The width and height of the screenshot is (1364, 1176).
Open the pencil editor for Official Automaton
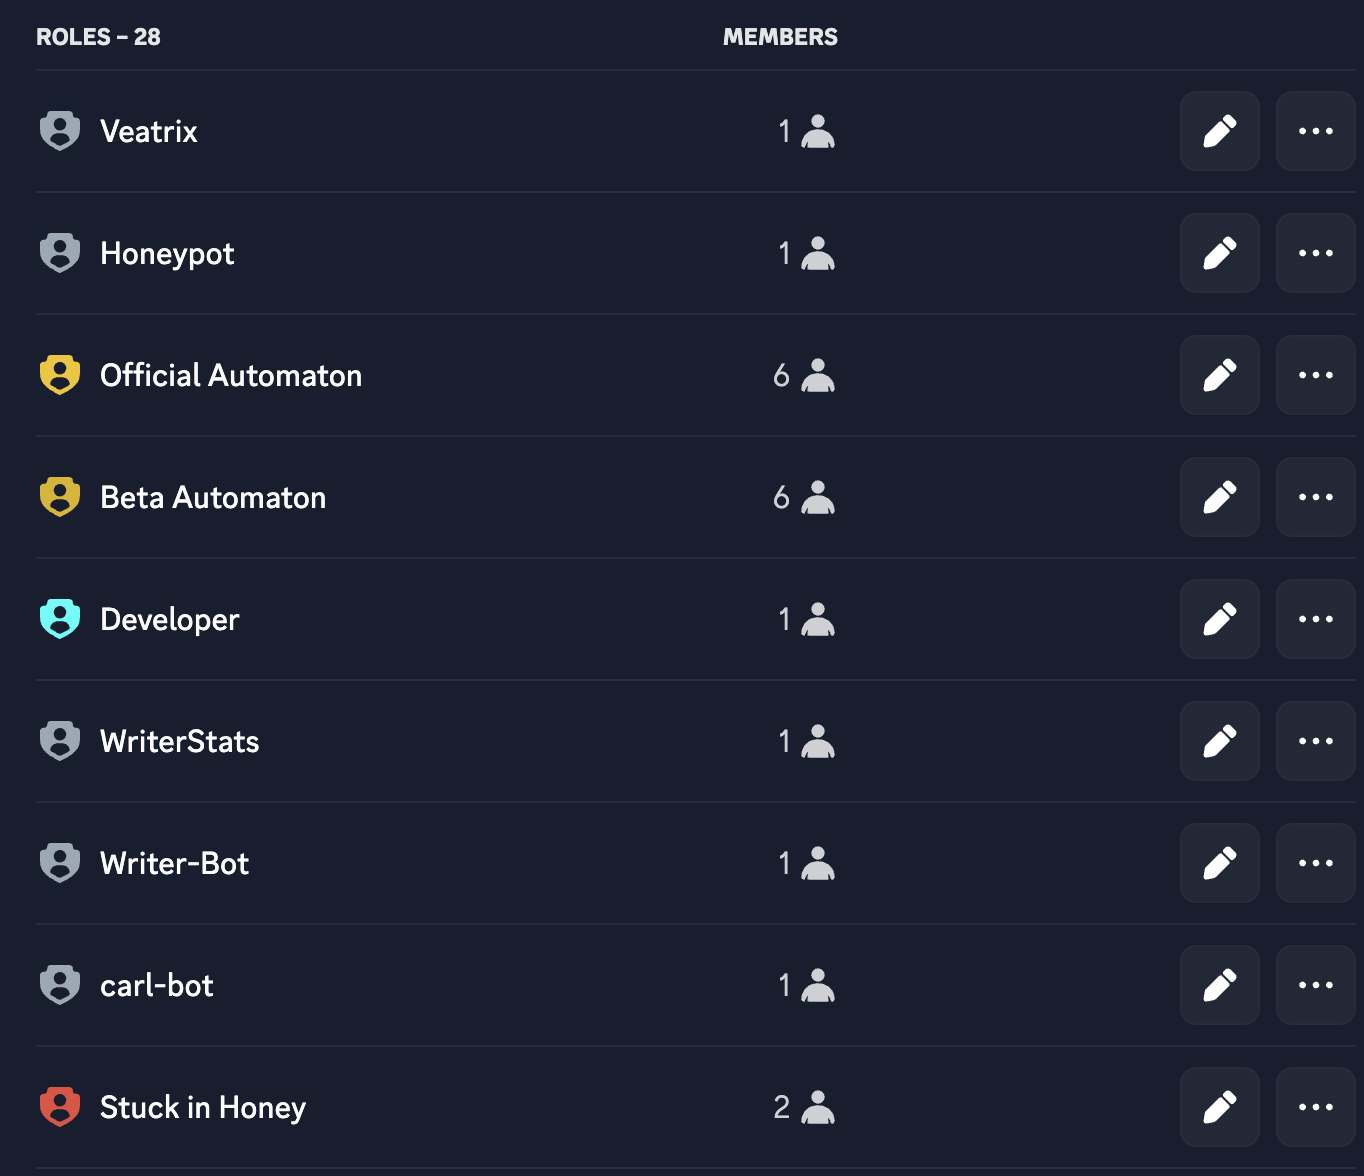[1219, 375]
